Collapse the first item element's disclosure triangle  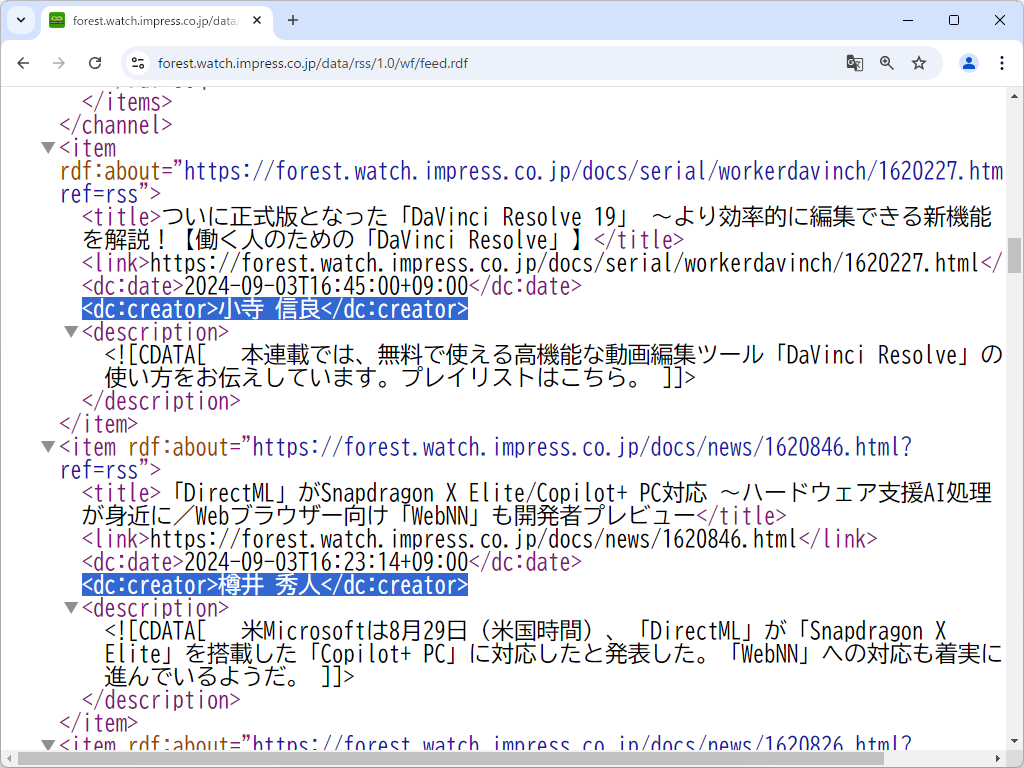point(48,146)
